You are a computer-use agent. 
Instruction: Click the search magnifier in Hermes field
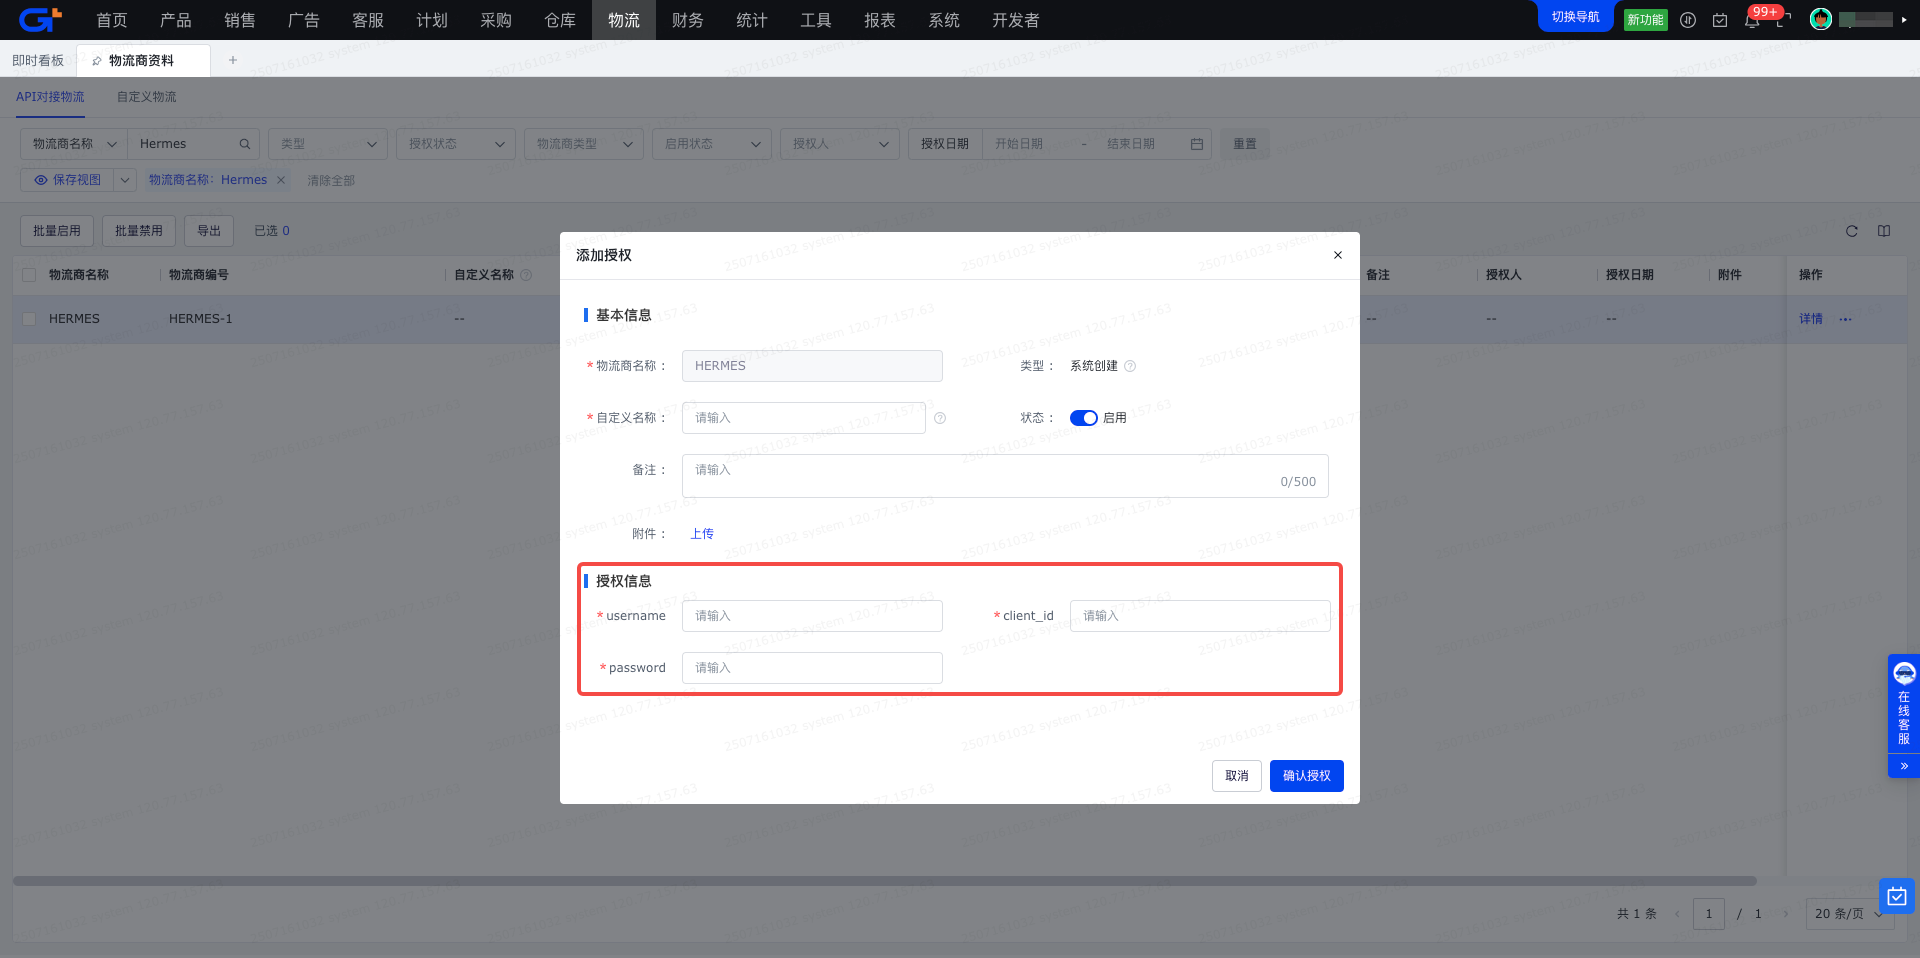coord(244,144)
